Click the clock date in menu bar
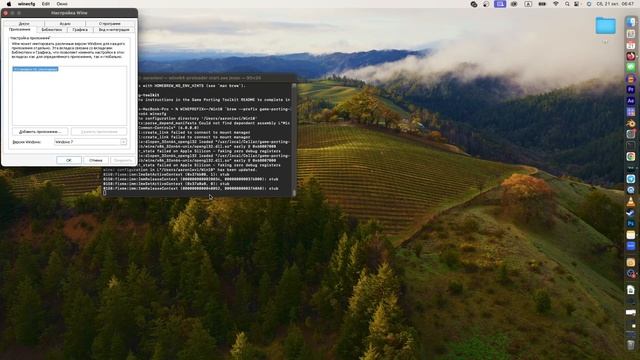The width and height of the screenshot is (640, 360). coord(615,4)
